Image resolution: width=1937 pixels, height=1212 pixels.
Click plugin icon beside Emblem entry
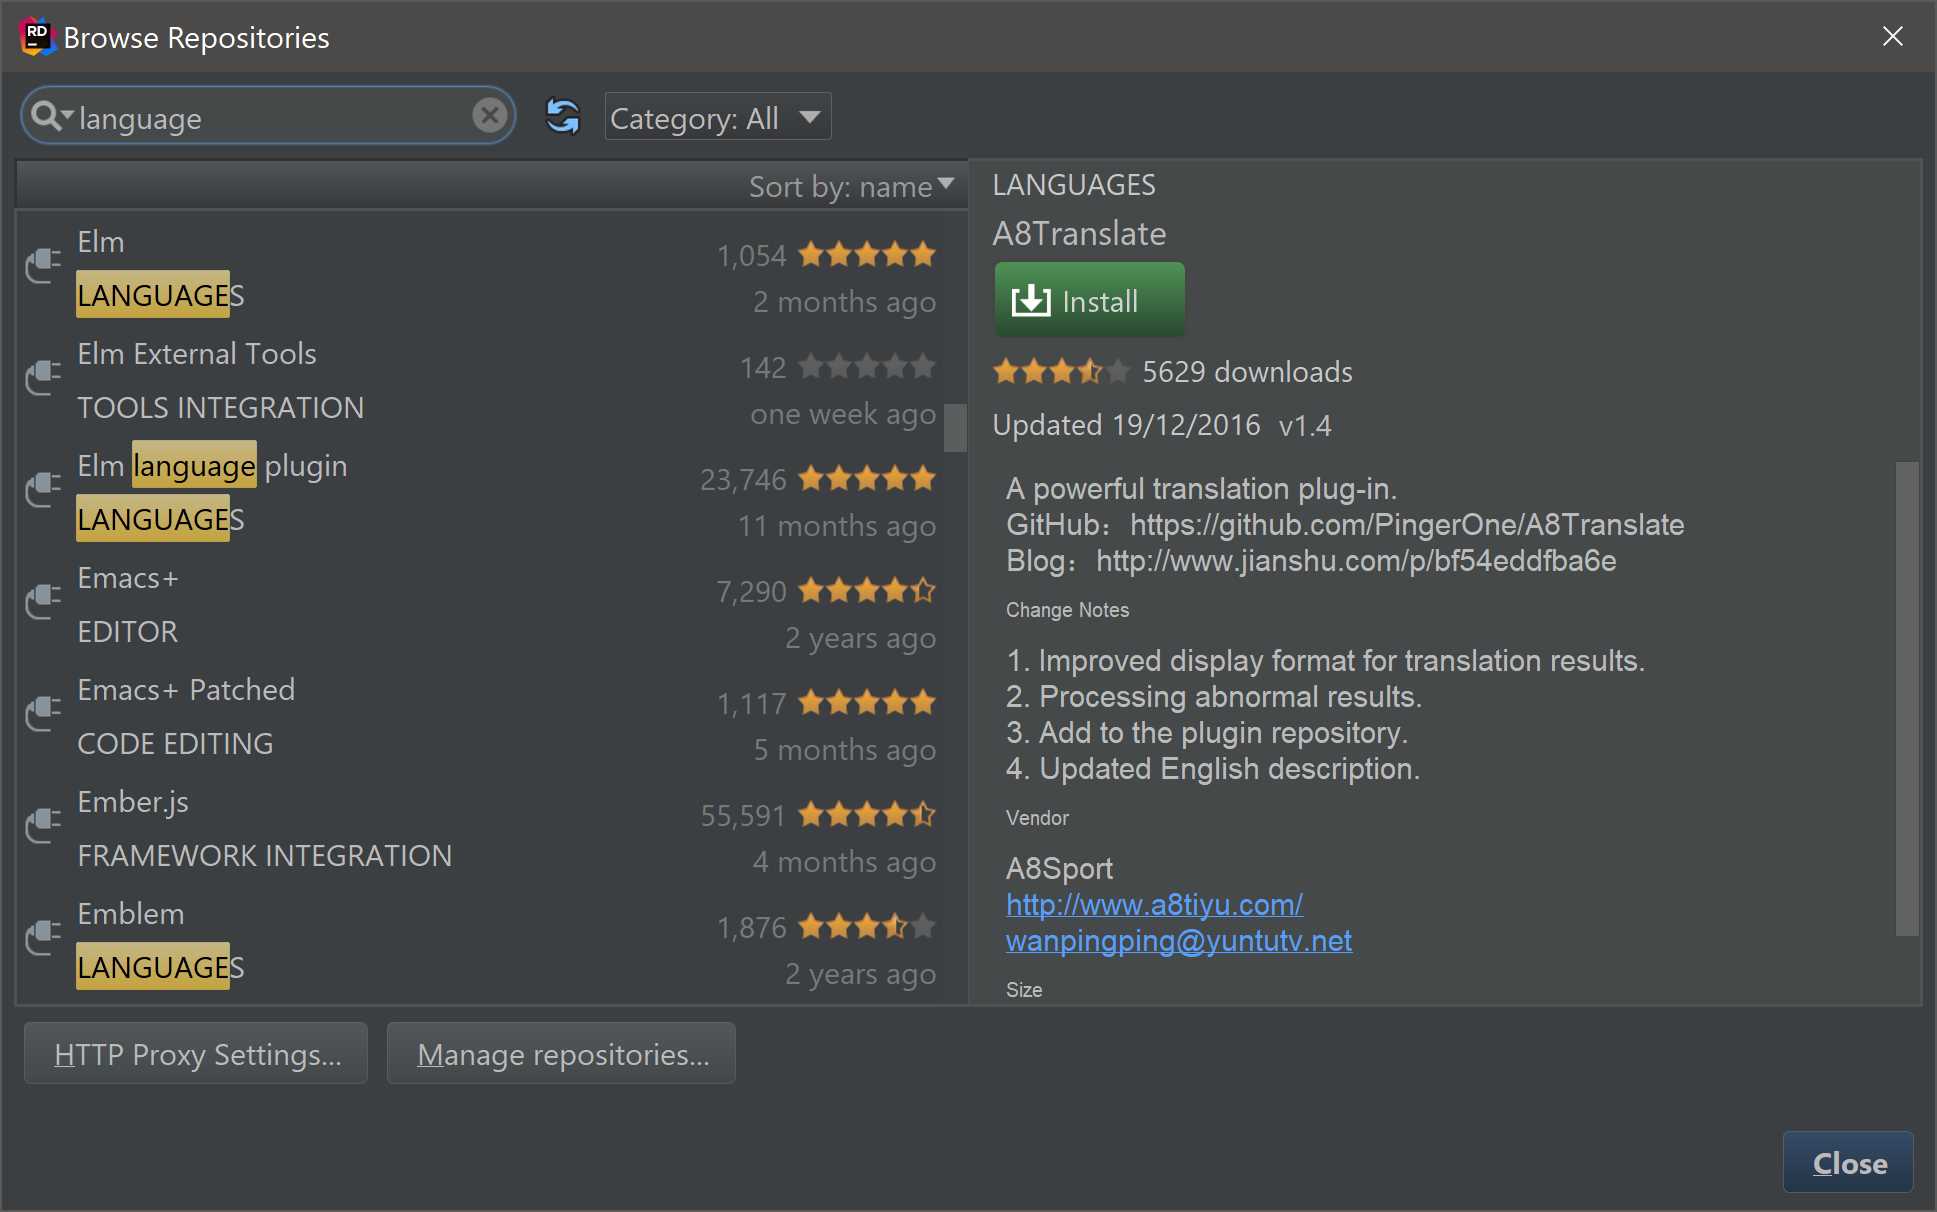tap(43, 938)
